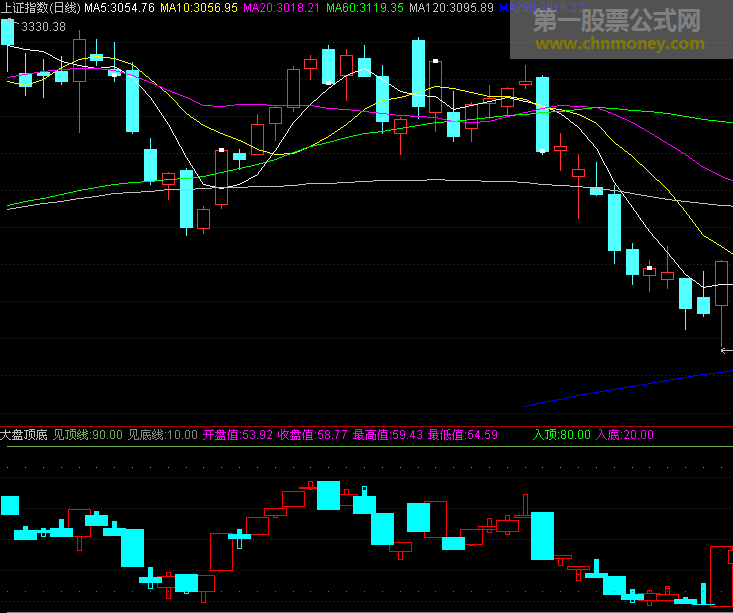Select the 大盘顶底 indicator name

click(x=24, y=435)
